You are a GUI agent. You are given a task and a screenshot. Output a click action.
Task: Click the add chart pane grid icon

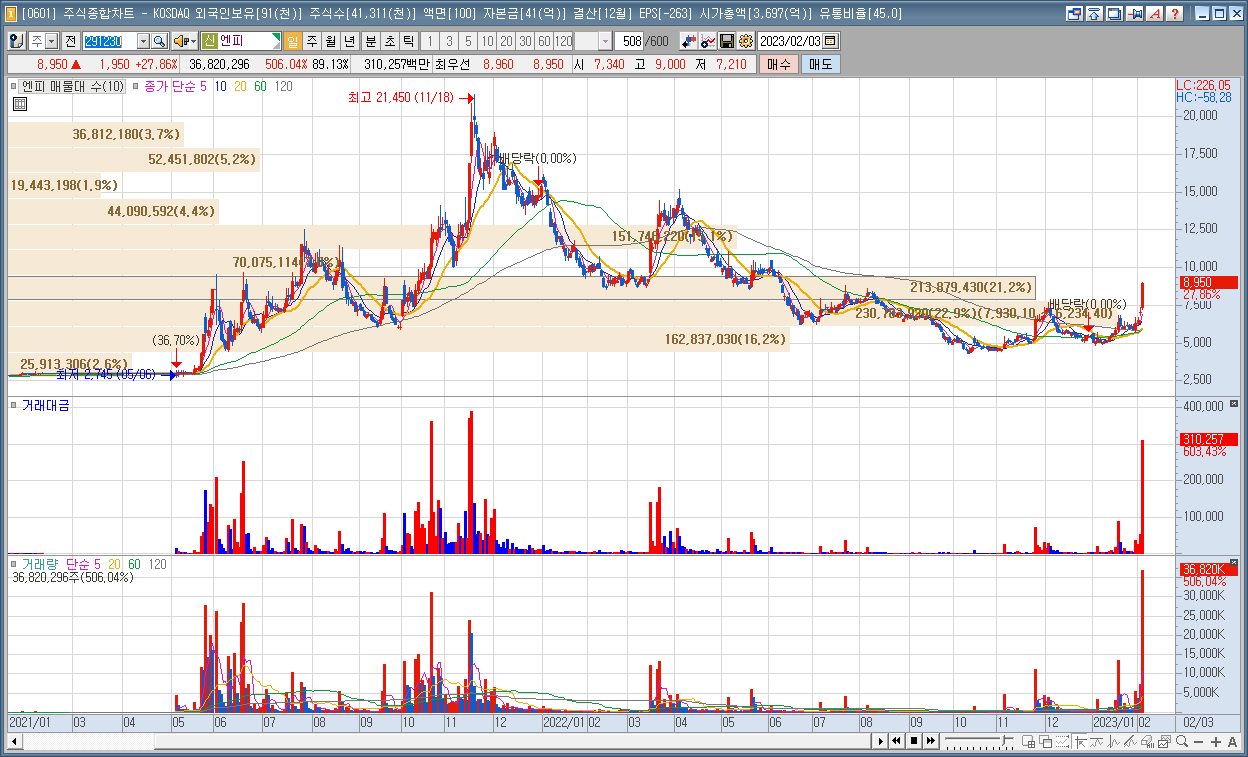click(x=1028, y=741)
